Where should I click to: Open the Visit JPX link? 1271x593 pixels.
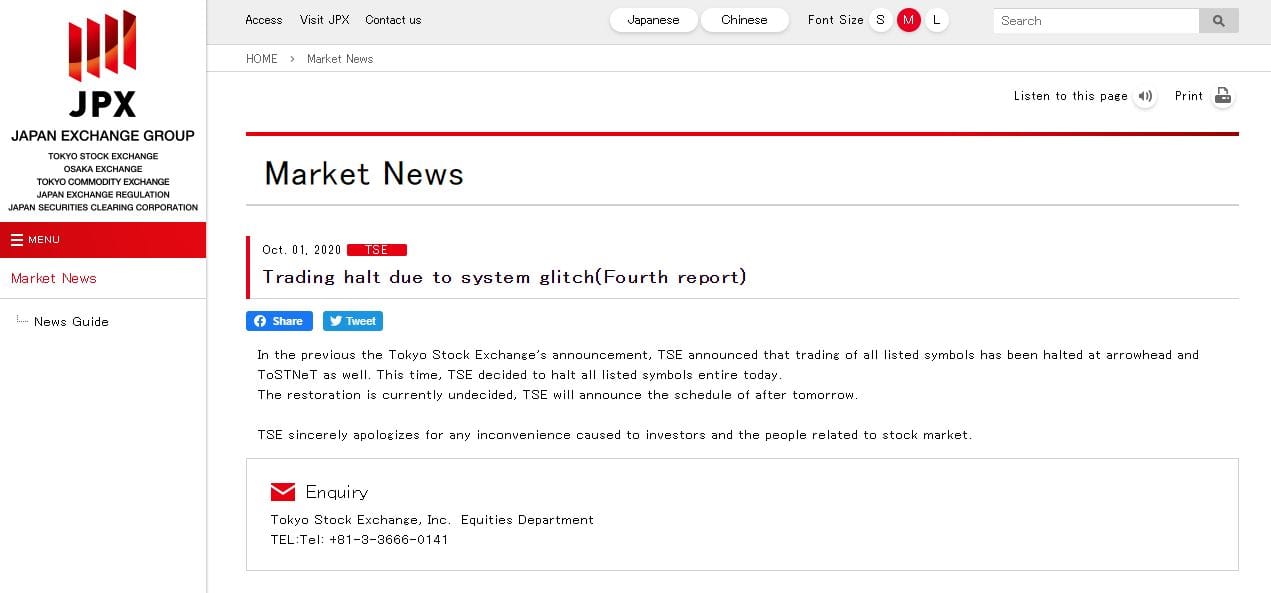pos(324,20)
